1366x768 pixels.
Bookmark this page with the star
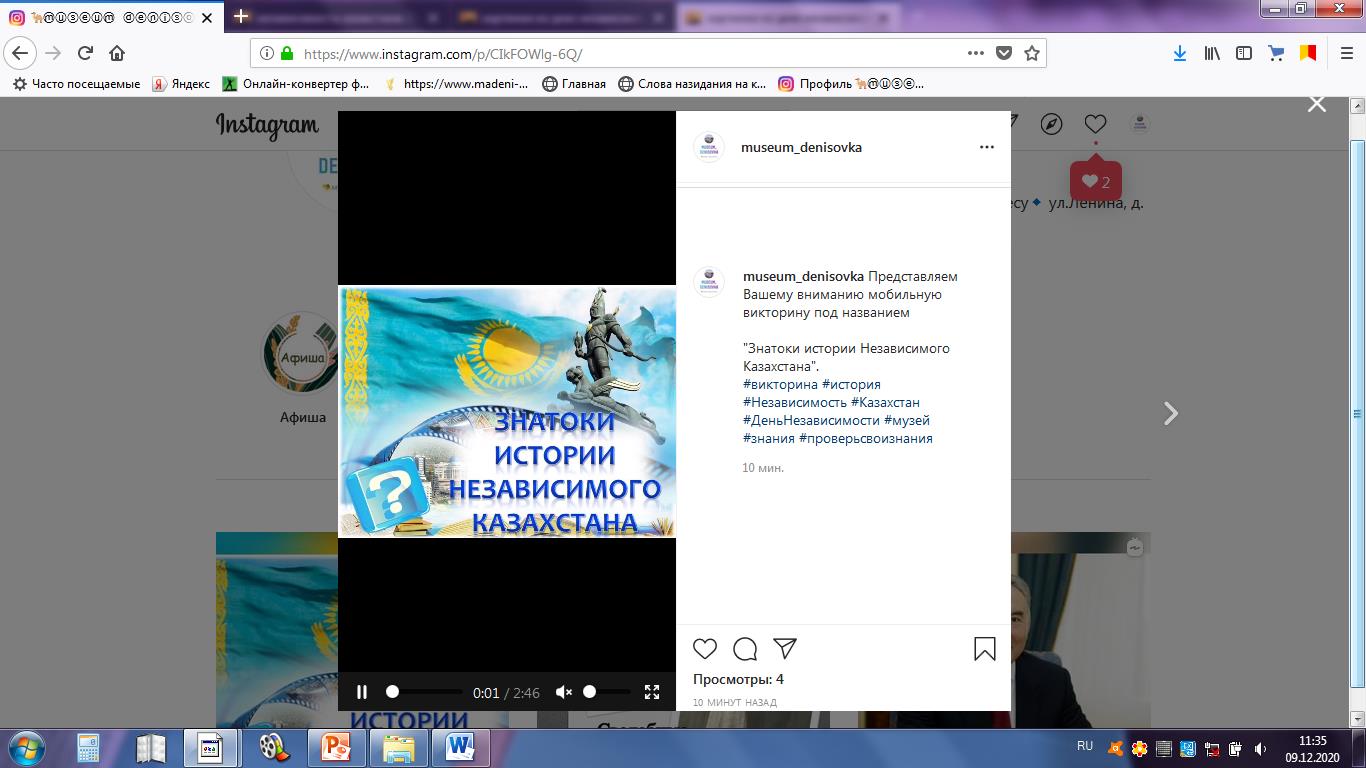pyautogui.click(x=1032, y=53)
